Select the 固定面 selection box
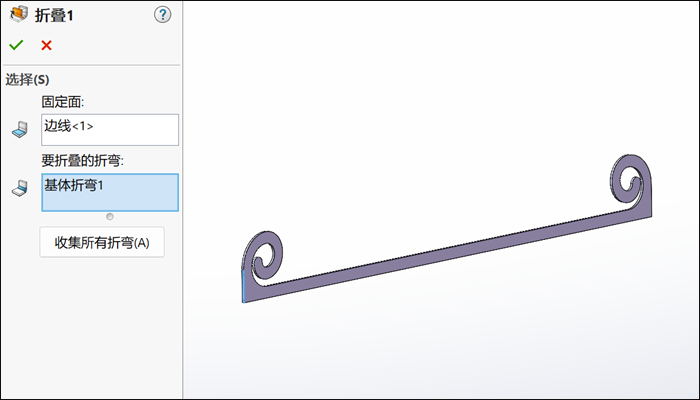Screen dimensions: 700x400 [110, 130]
